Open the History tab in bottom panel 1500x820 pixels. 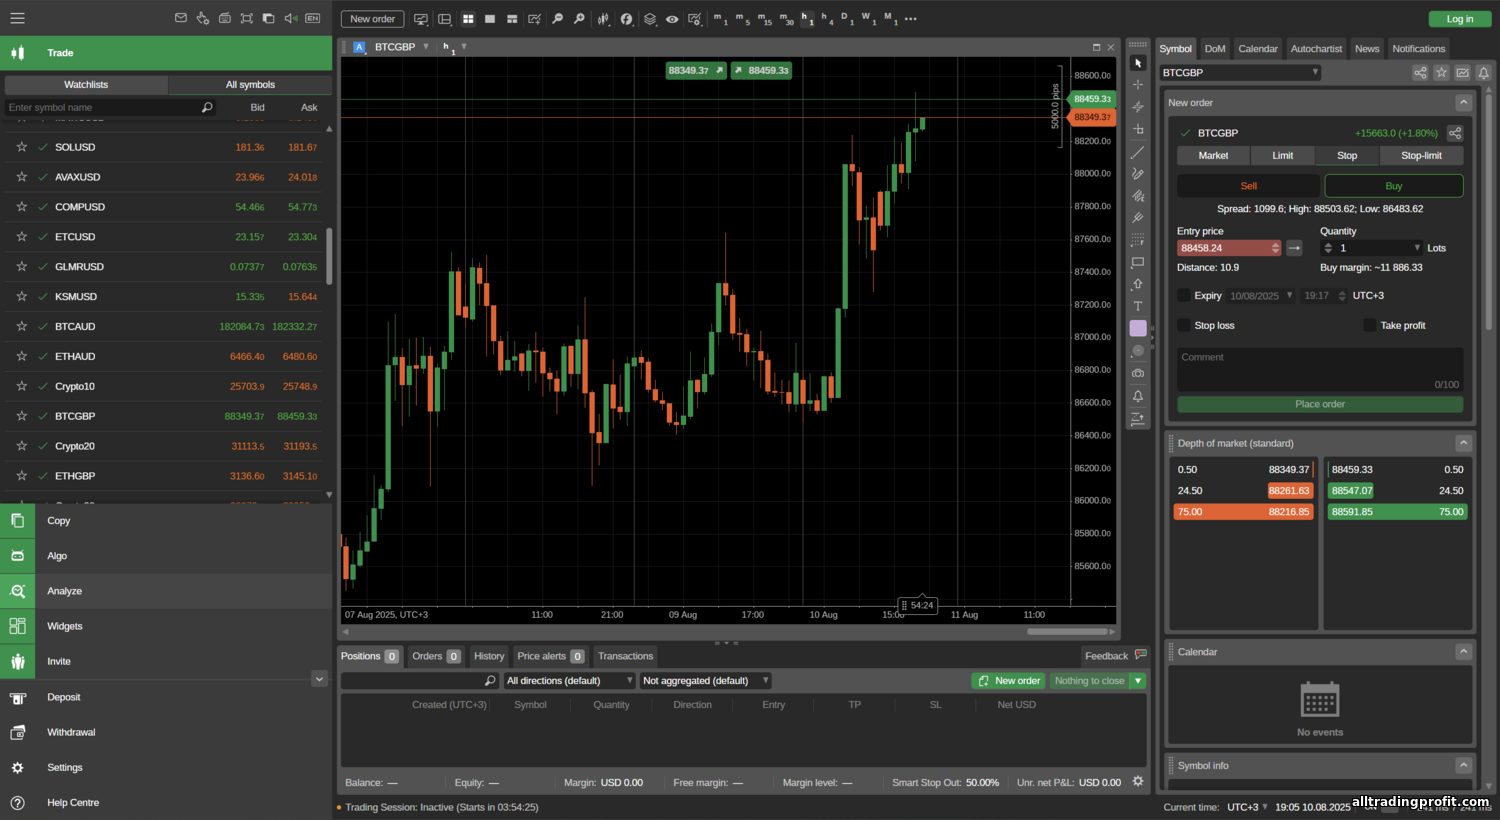click(x=489, y=656)
